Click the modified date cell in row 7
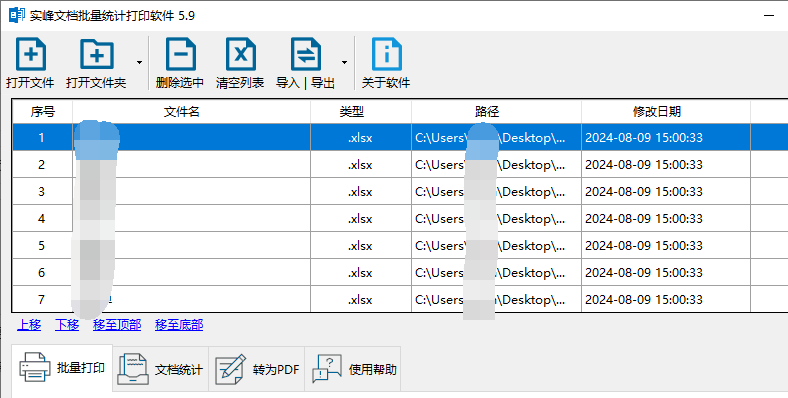 click(x=666, y=300)
